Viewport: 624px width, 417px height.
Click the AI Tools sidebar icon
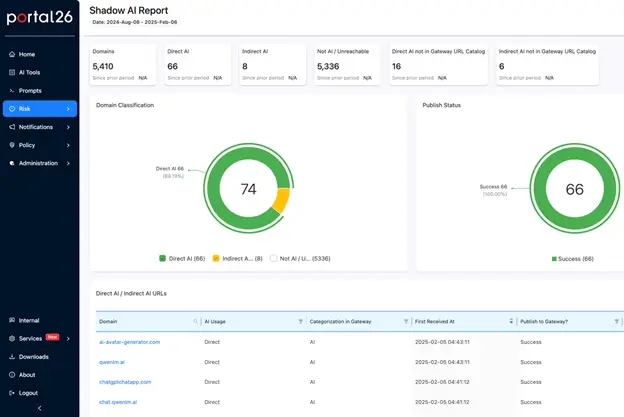(x=12, y=72)
